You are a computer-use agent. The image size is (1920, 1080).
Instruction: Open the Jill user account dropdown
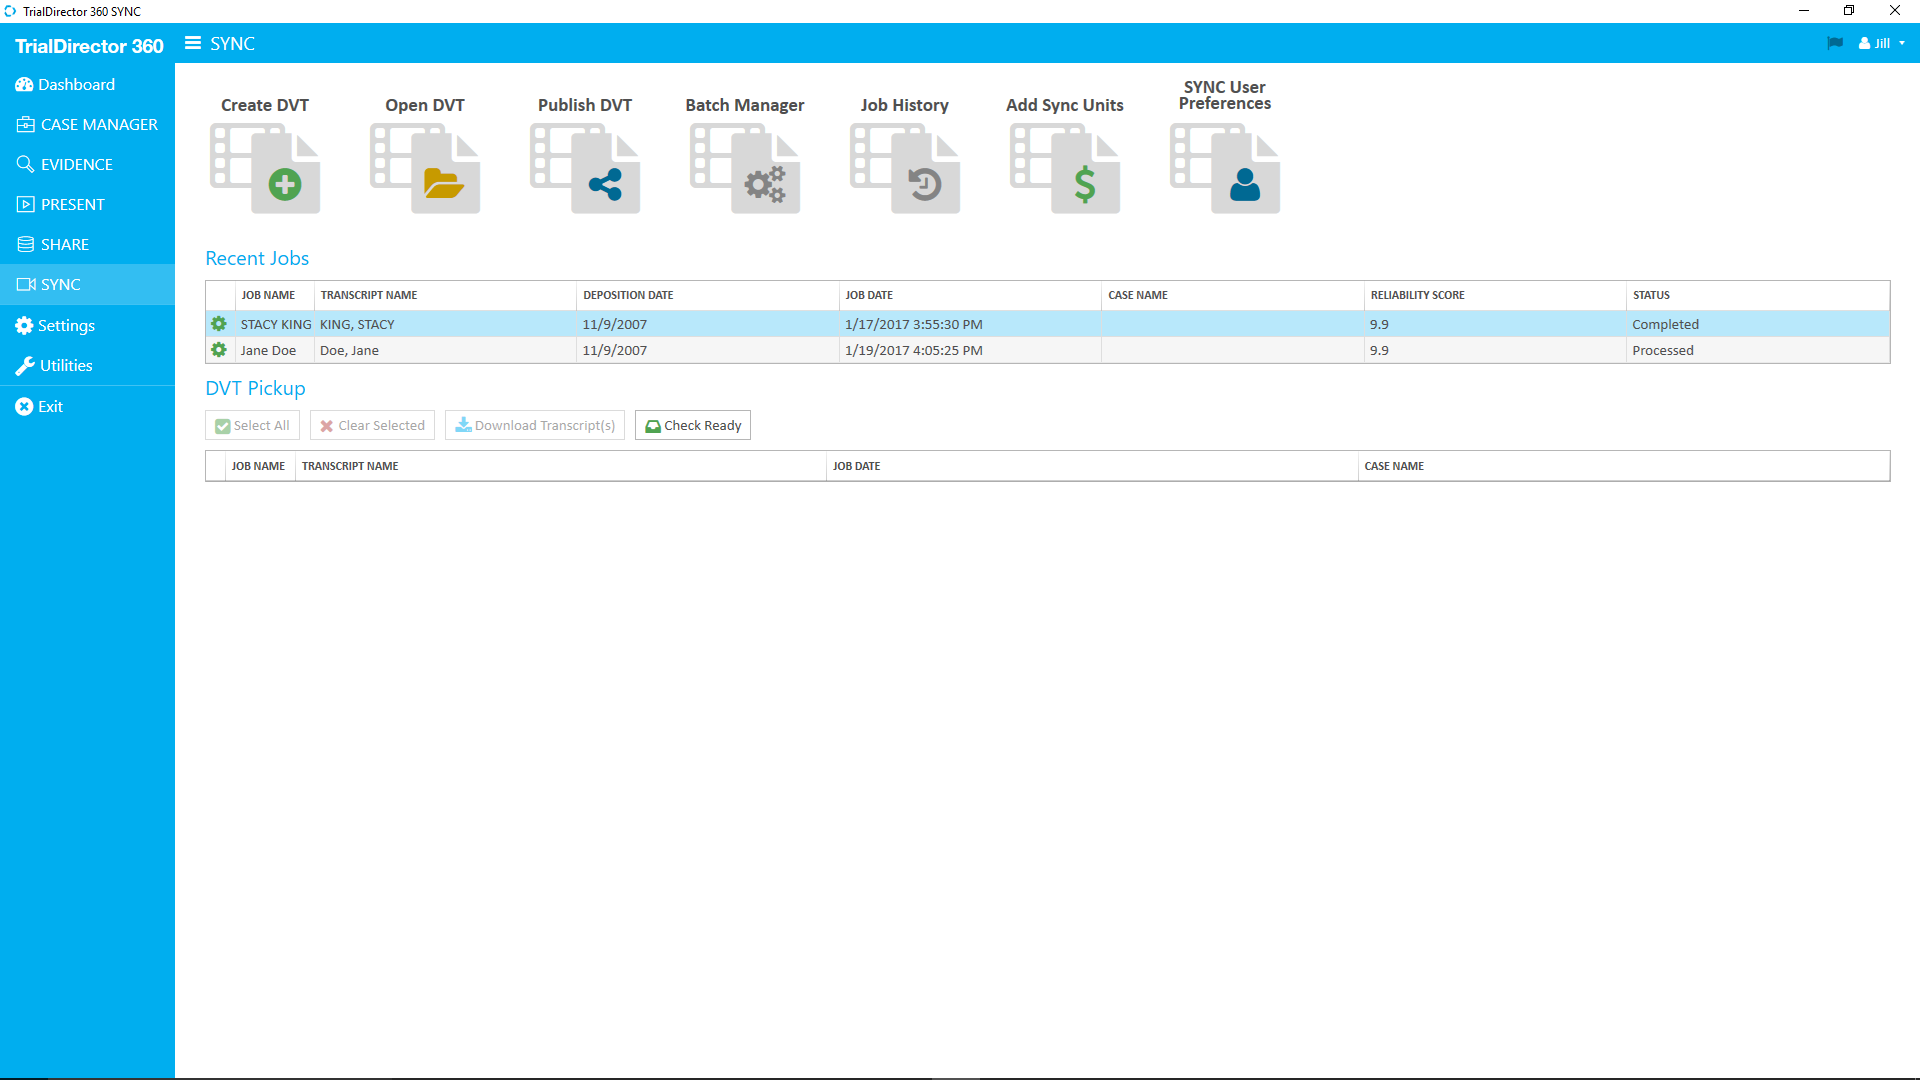1882,43
